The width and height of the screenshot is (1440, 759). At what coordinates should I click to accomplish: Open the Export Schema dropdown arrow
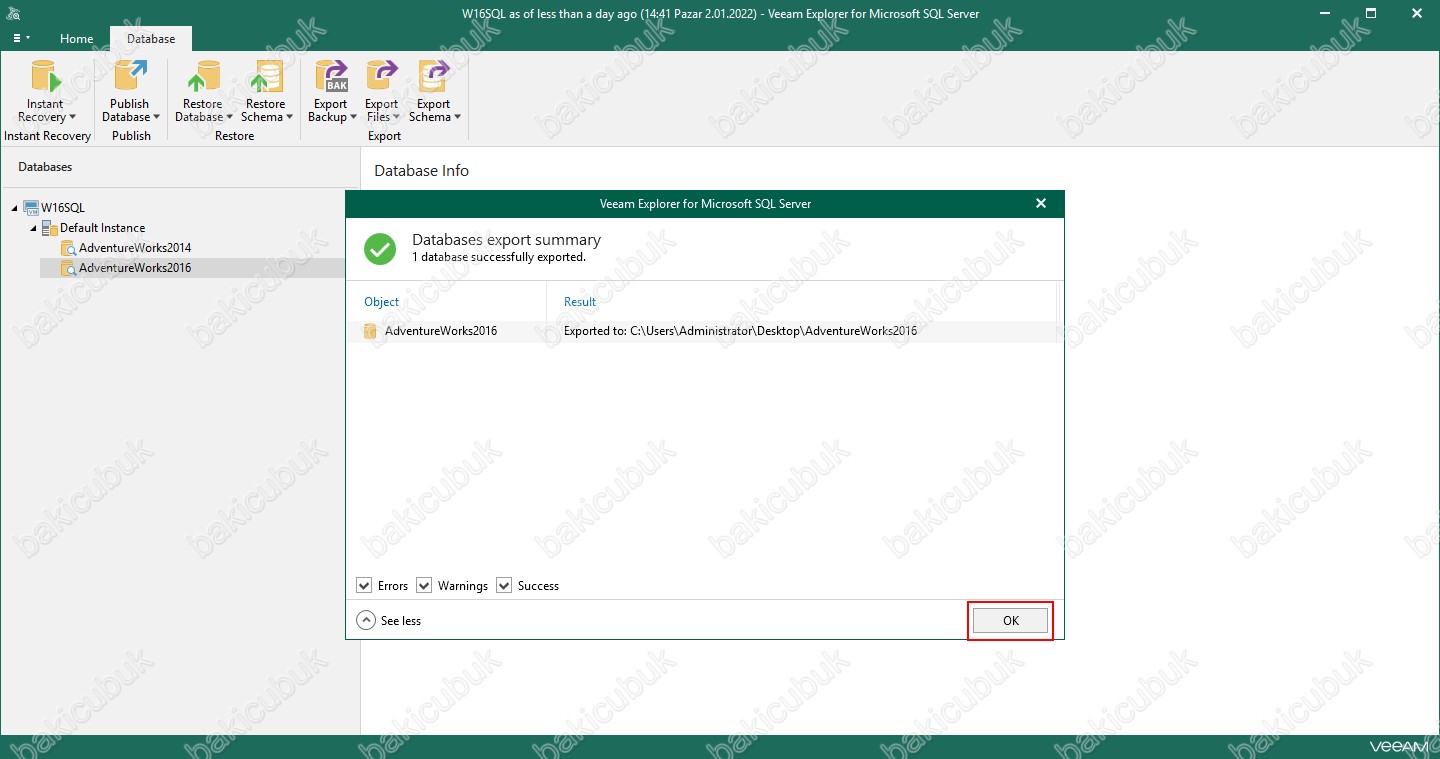click(x=457, y=118)
